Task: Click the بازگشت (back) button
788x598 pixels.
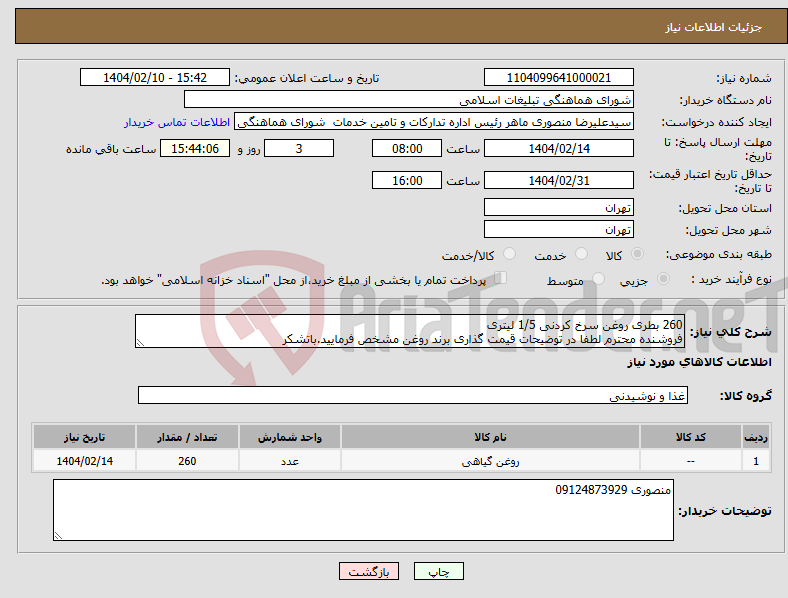Action: click(x=369, y=571)
